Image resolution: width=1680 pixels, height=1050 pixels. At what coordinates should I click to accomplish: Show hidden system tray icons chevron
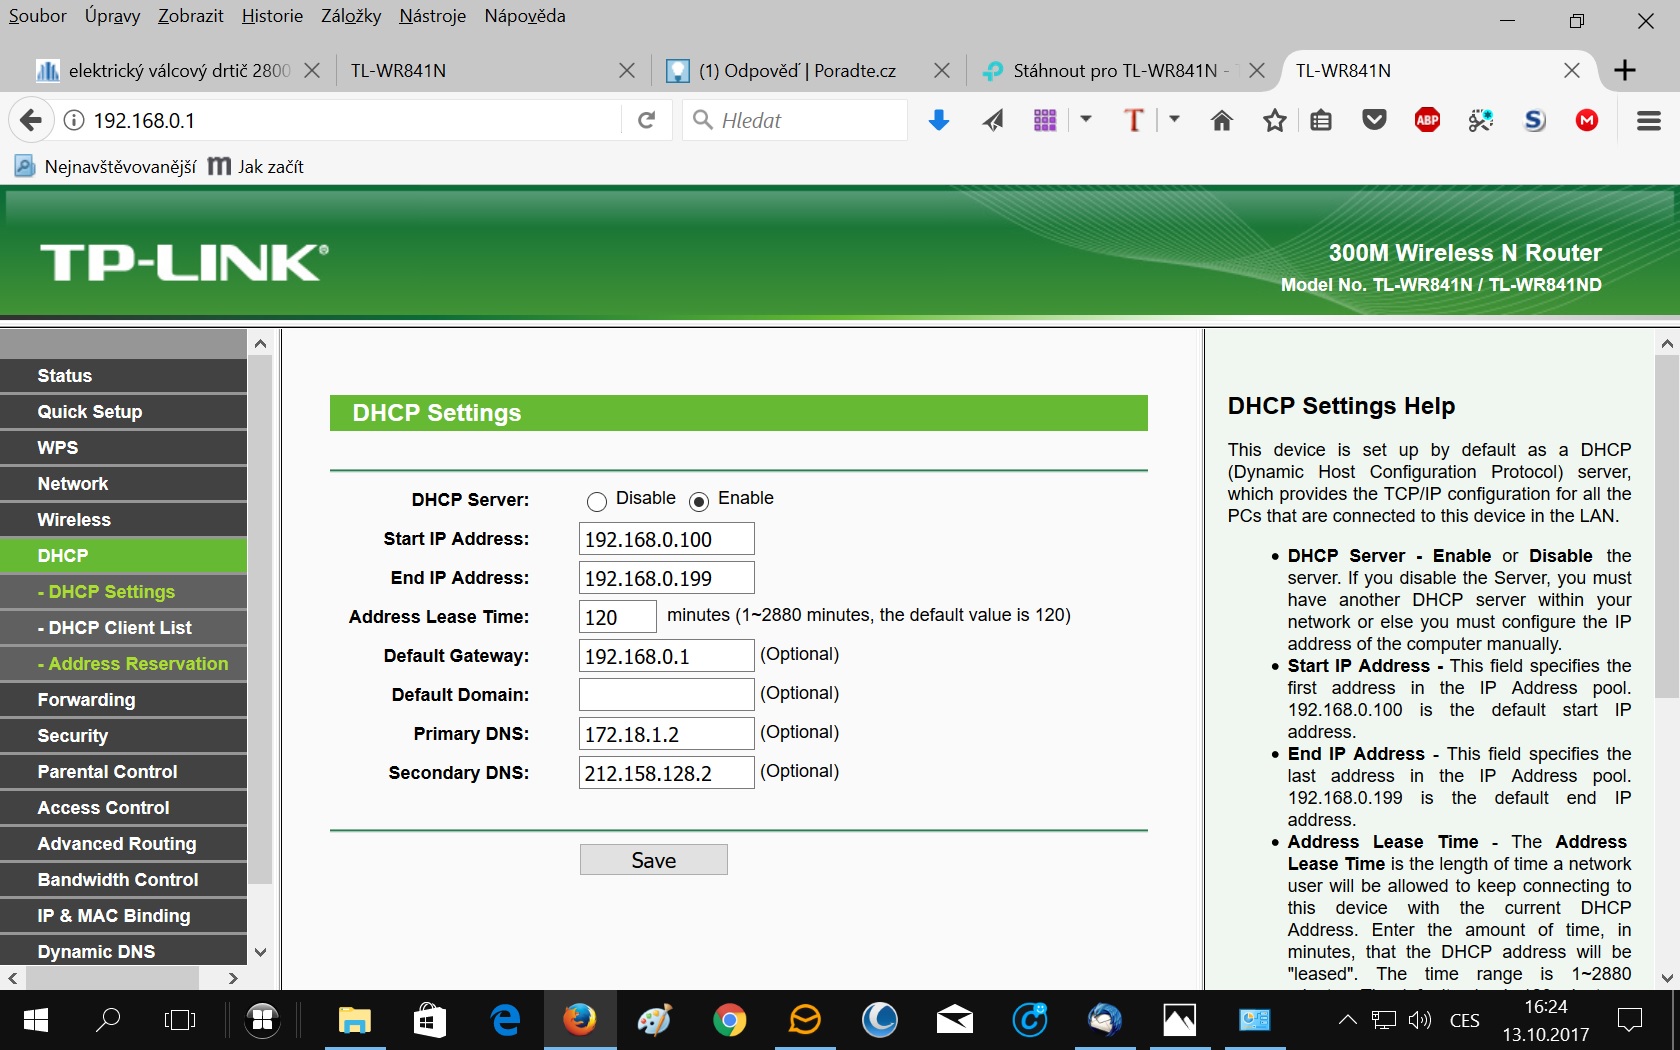(x=1347, y=1020)
